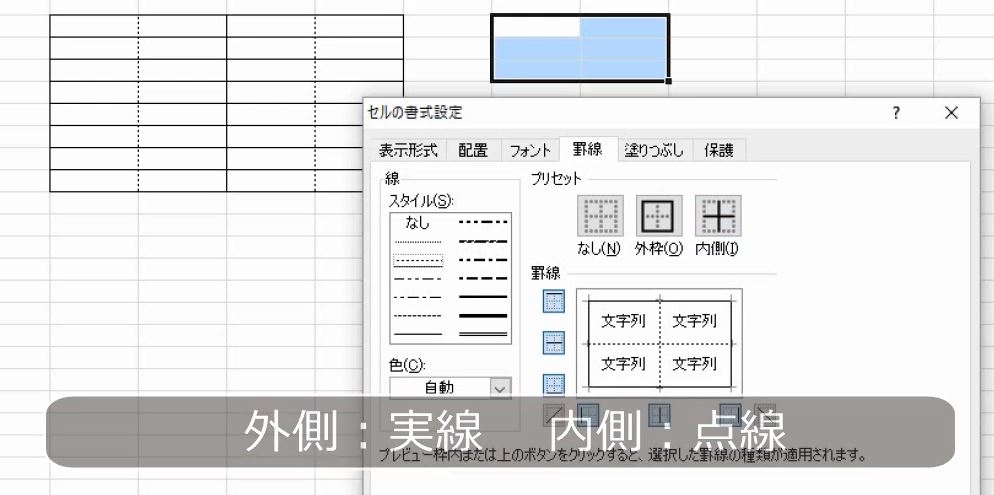Toggle the left border button
This screenshot has width=994, height=495.
(588, 415)
